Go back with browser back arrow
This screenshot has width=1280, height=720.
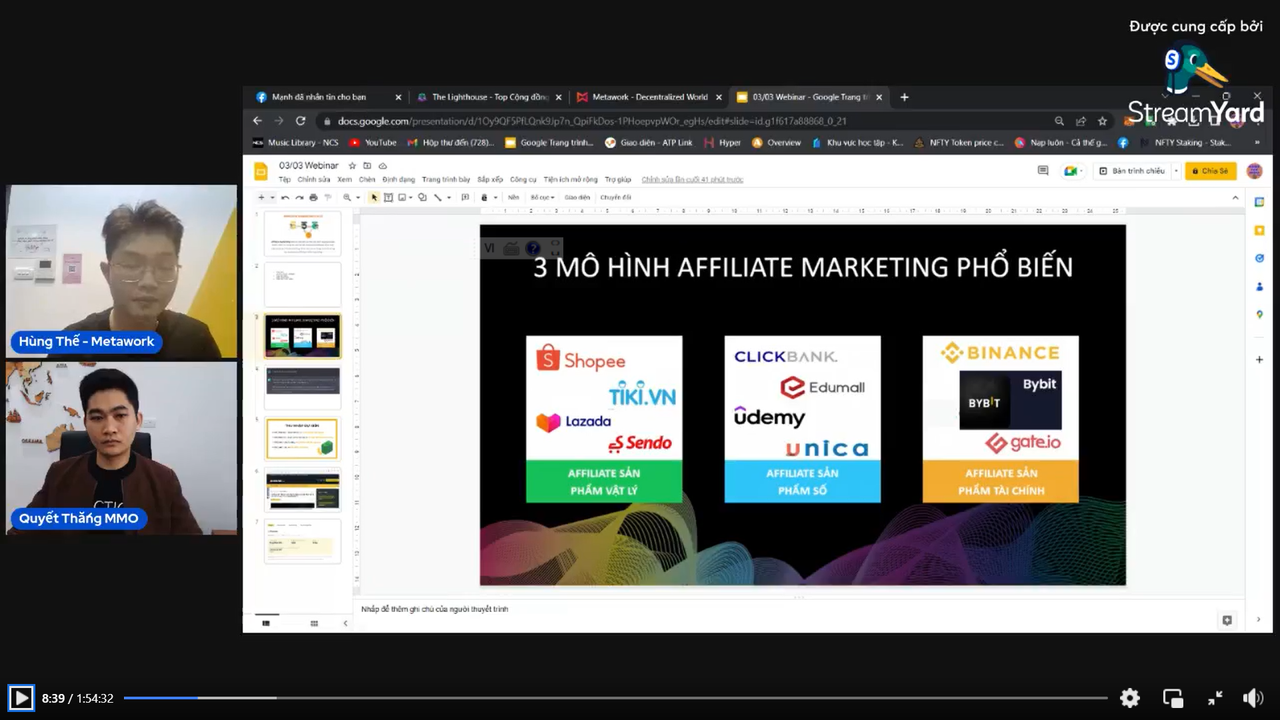(x=257, y=121)
